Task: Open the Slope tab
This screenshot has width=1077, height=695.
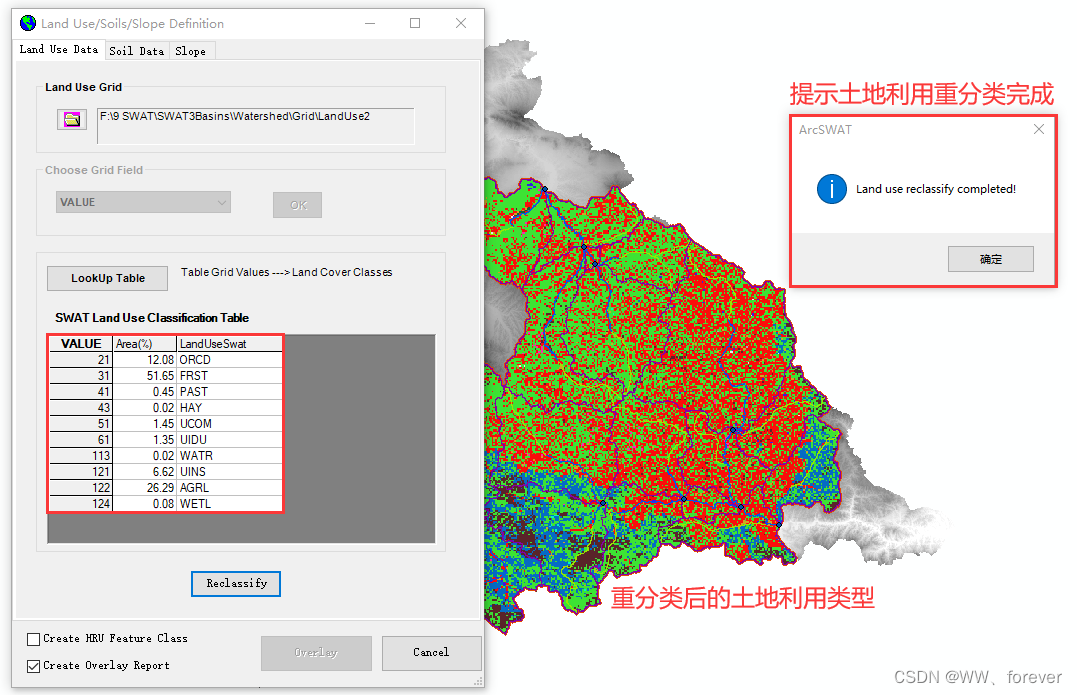Action: (x=190, y=50)
